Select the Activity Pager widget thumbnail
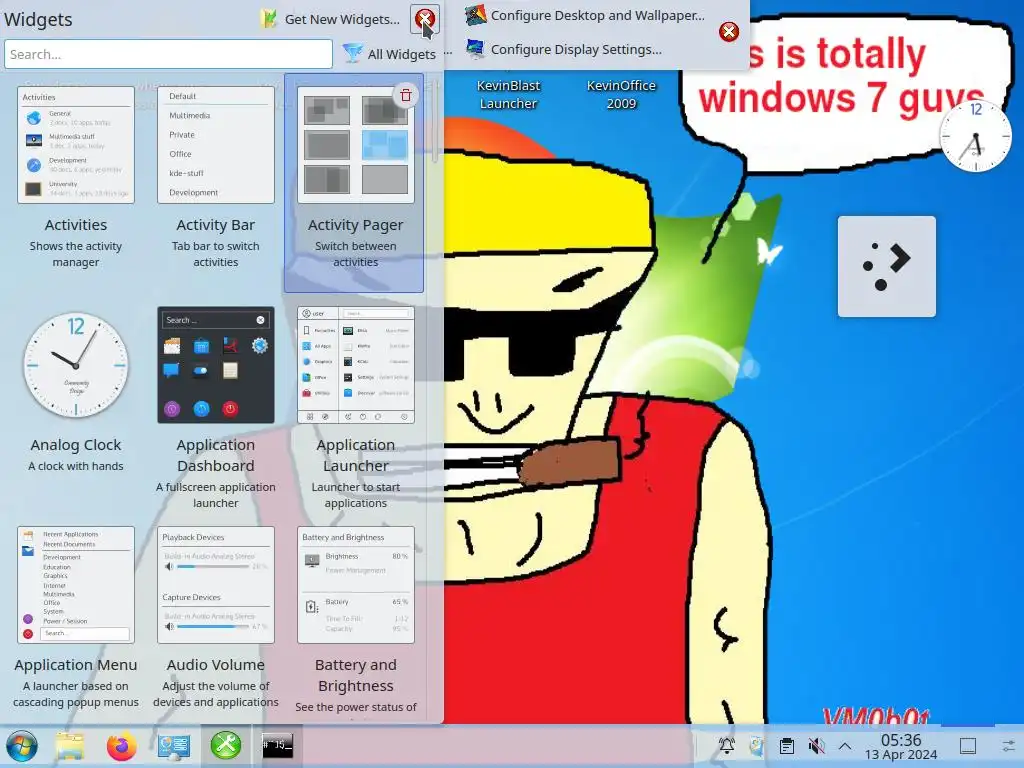The width and height of the screenshot is (1024, 768). pos(356,145)
